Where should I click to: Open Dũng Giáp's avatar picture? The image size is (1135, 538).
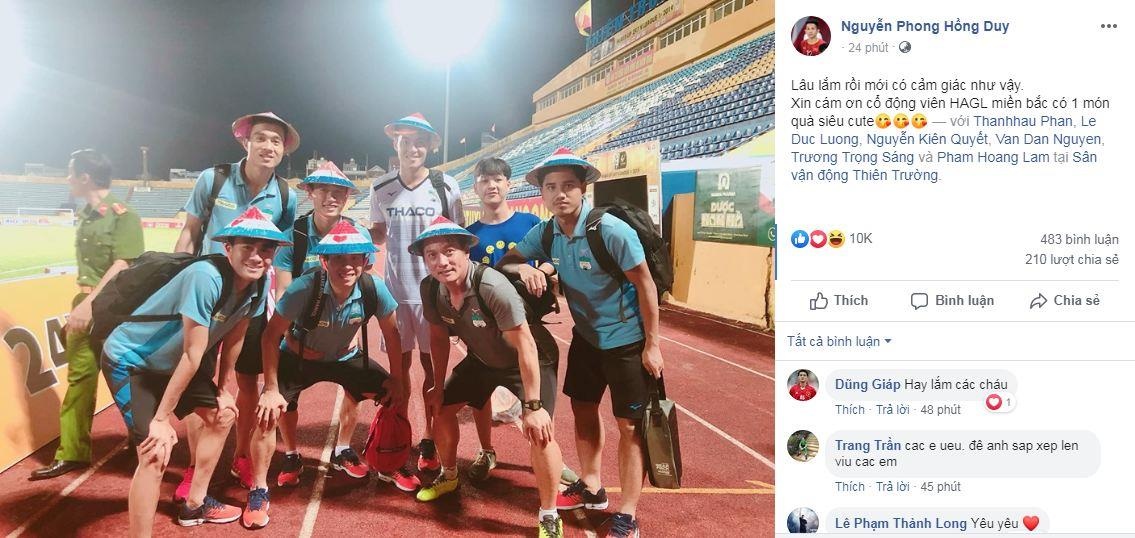coord(803,385)
